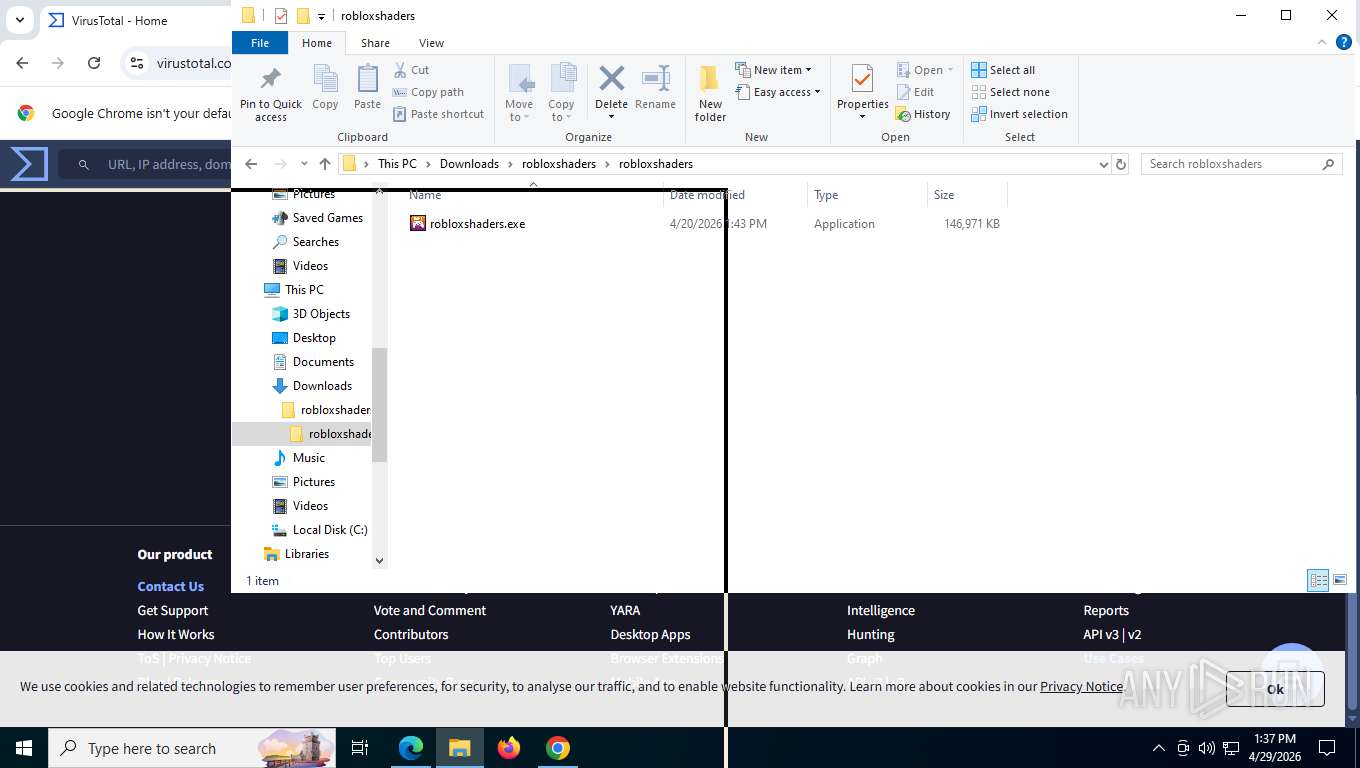Refresh the current folder view
This screenshot has width=1360, height=768.
point(1121,164)
